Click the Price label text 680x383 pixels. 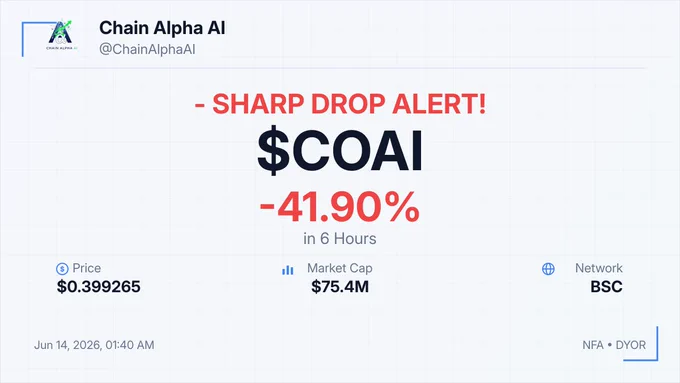[x=87, y=268]
